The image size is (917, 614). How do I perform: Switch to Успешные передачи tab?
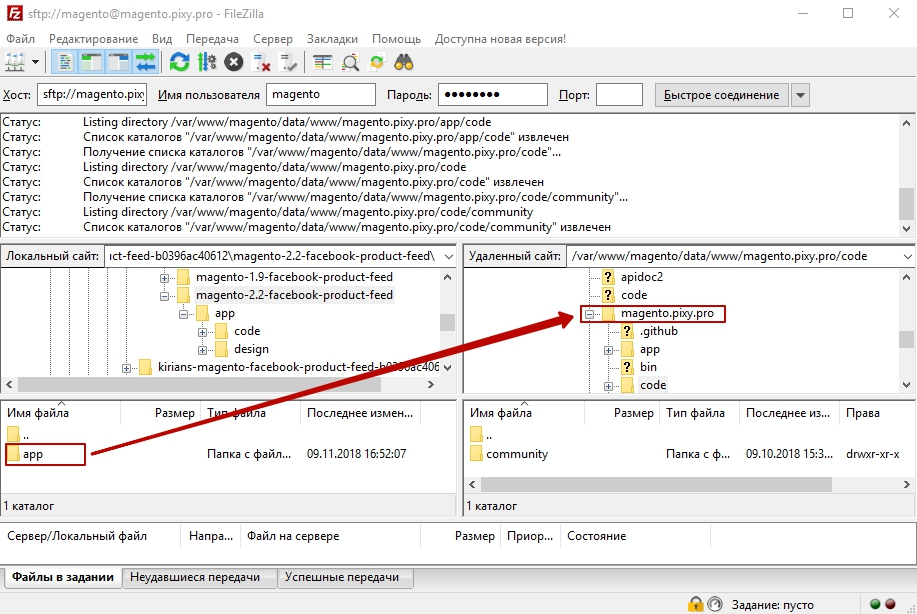pyautogui.click(x=342, y=577)
